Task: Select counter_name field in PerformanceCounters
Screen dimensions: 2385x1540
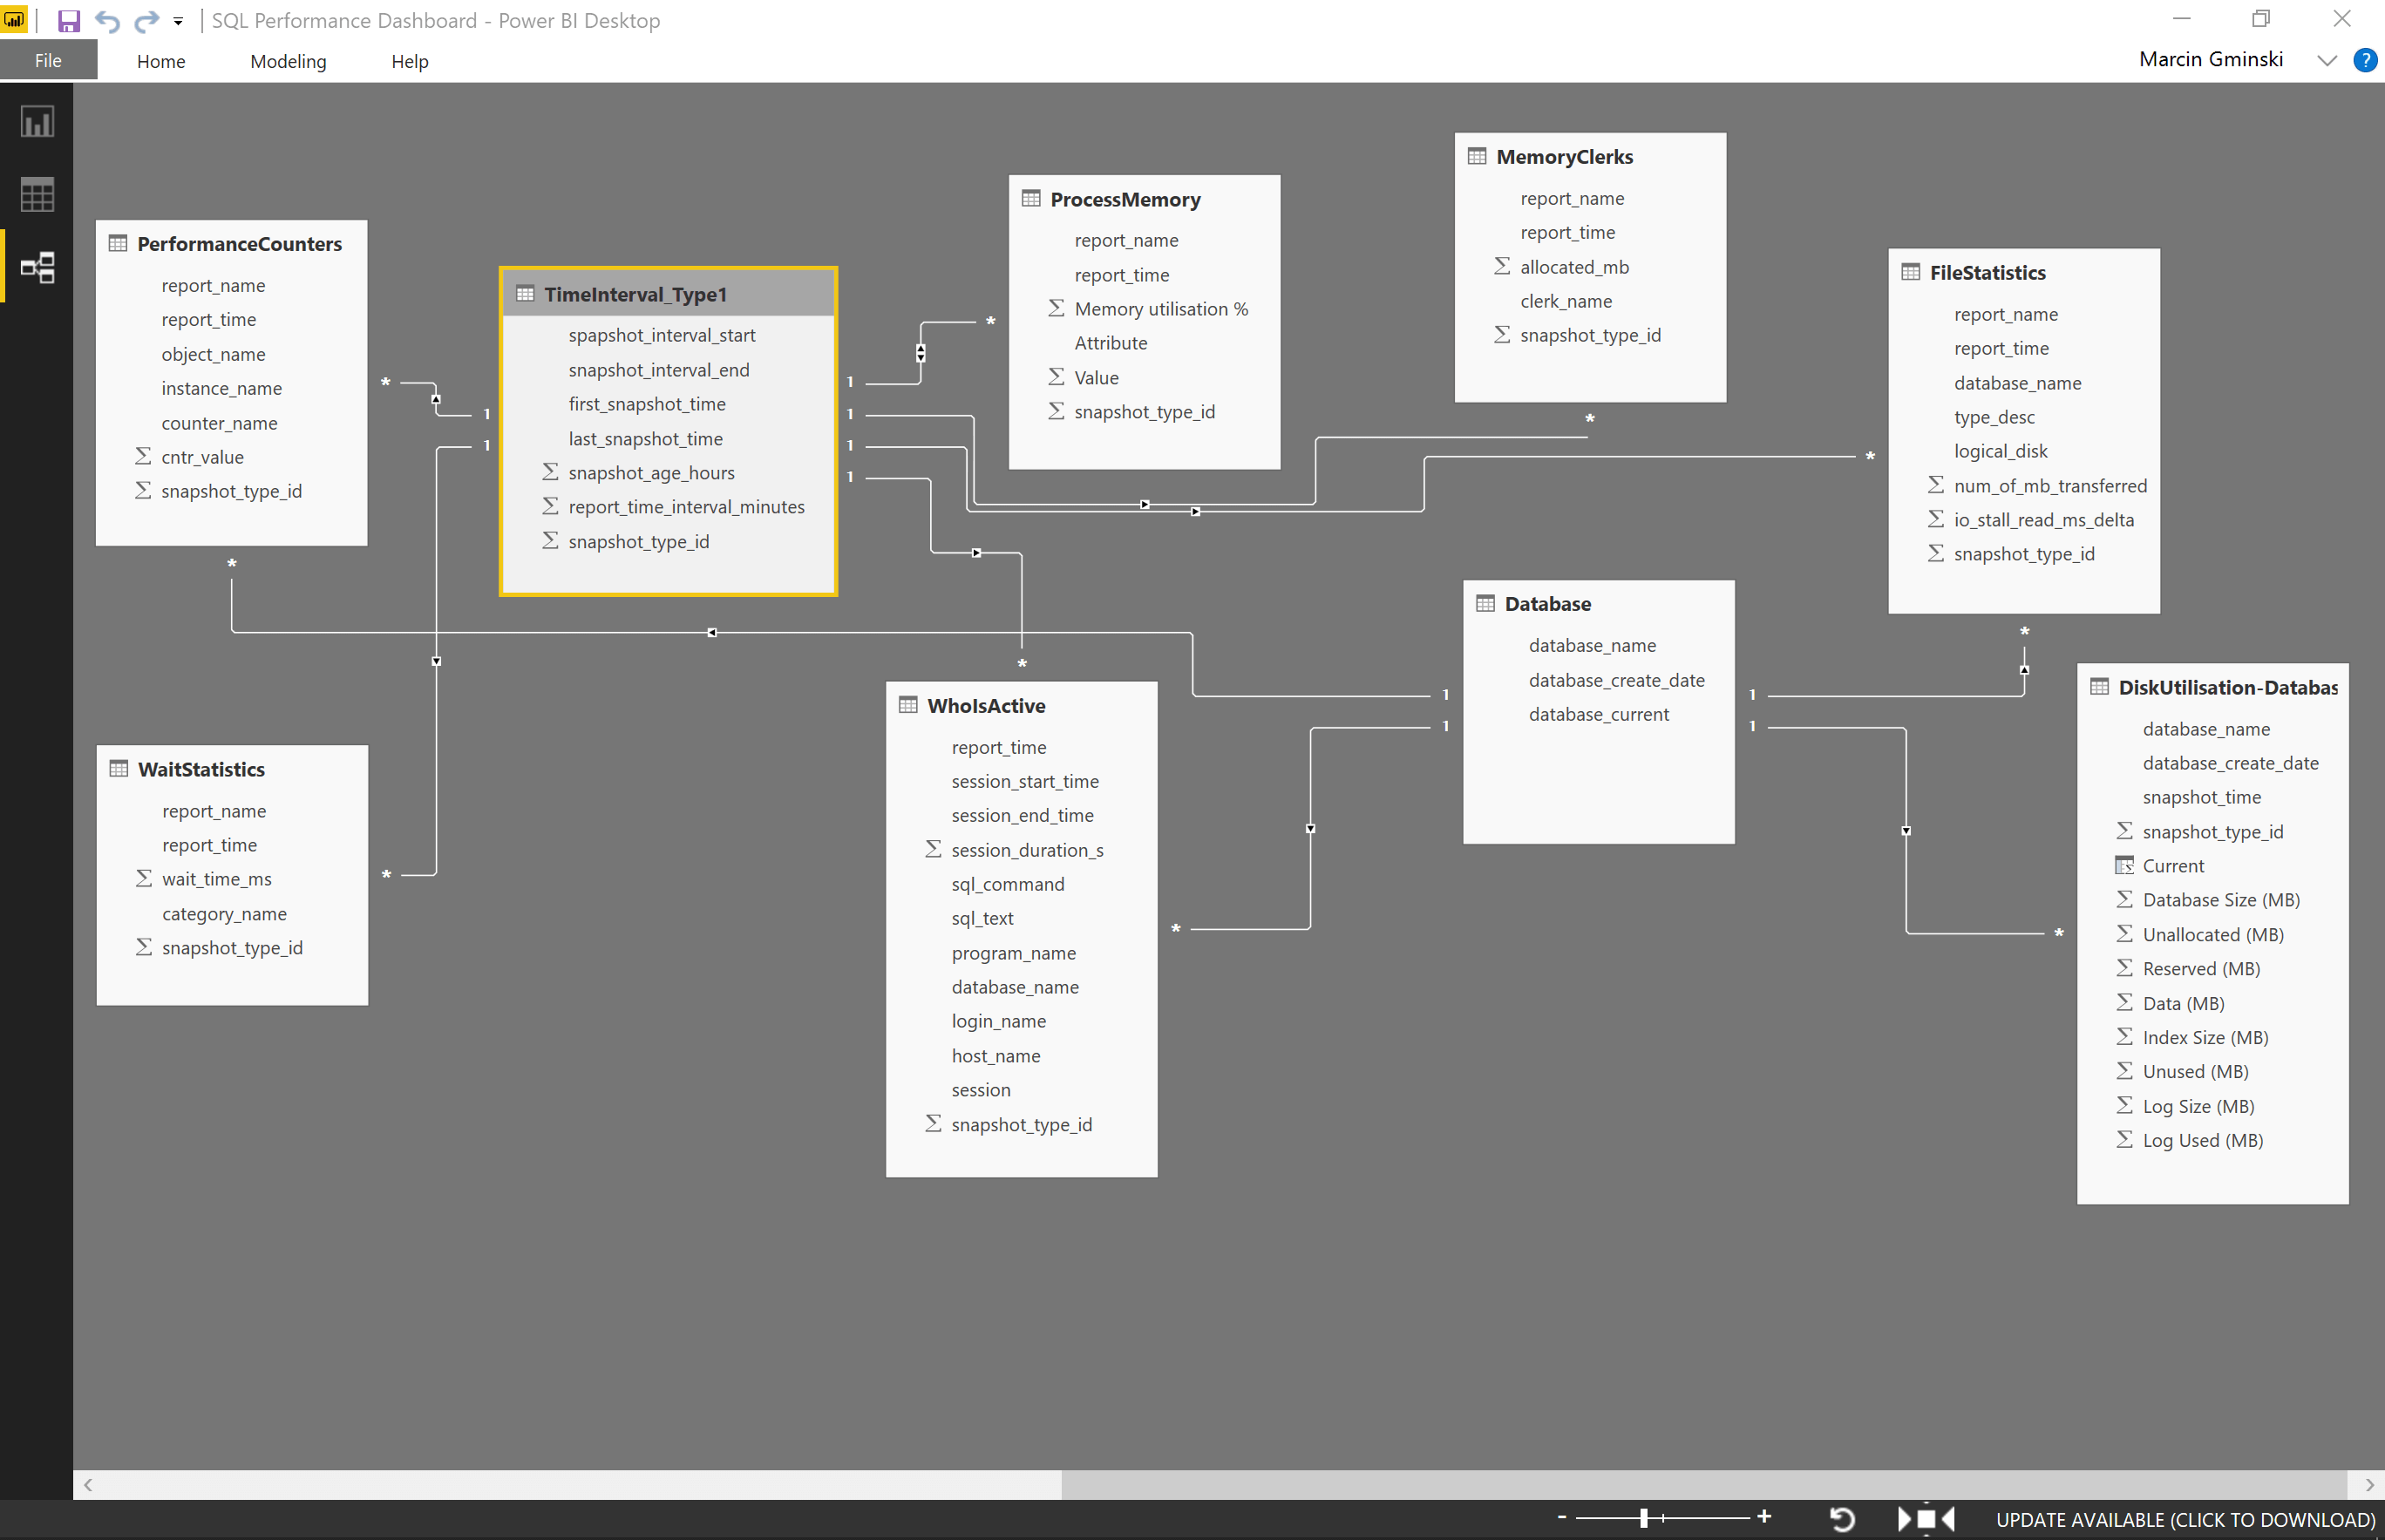Action: coord(219,423)
